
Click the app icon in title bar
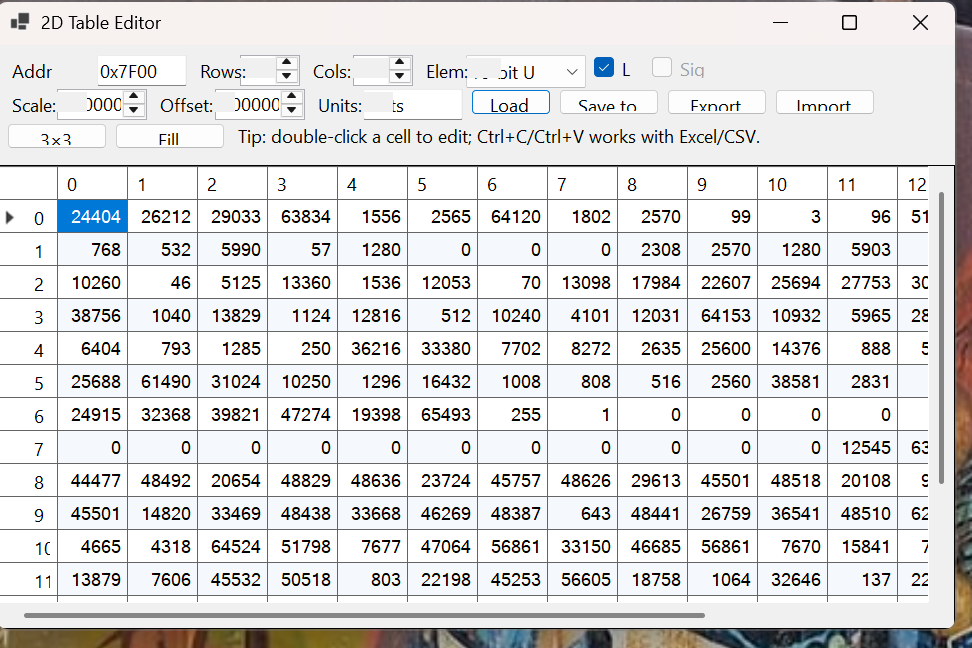pos(19,22)
